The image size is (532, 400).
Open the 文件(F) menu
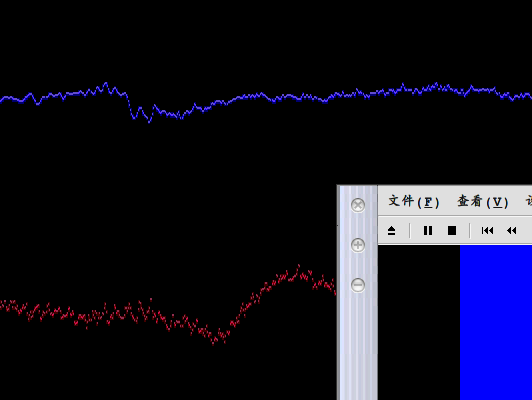(x=414, y=201)
